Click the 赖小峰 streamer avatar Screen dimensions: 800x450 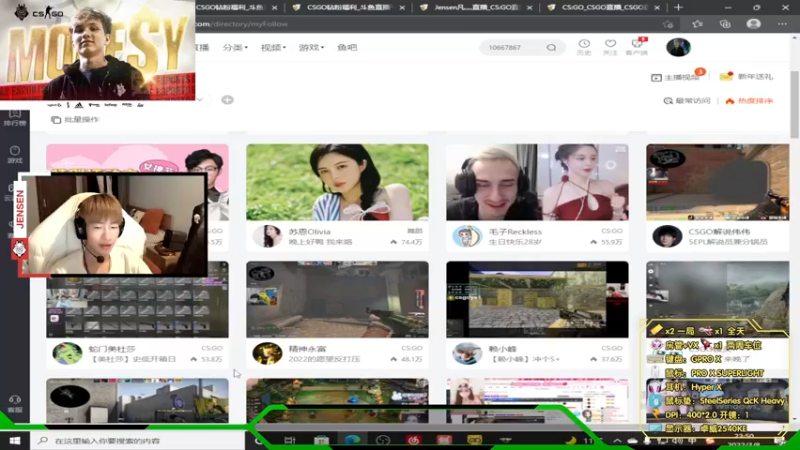467,353
